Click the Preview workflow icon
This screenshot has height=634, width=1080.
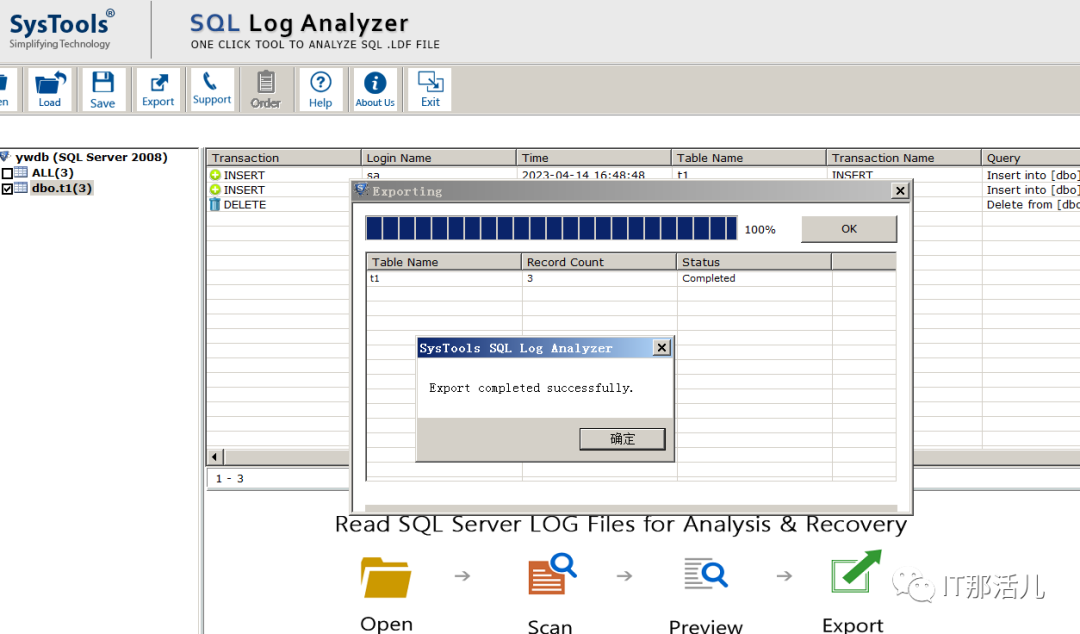705,573
